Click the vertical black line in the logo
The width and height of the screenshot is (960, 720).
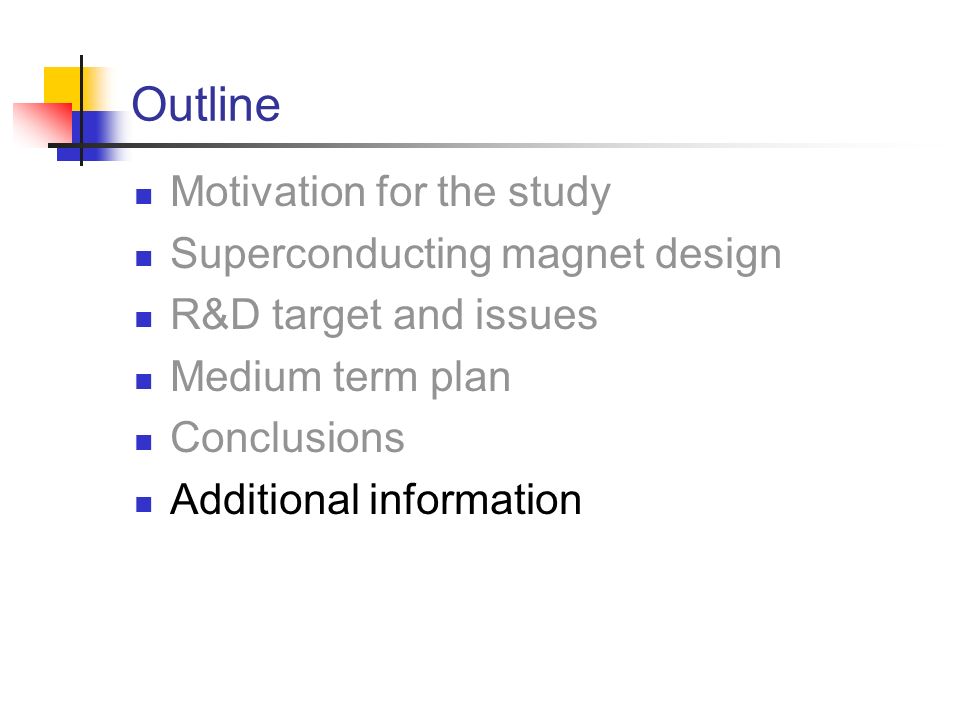81,110
